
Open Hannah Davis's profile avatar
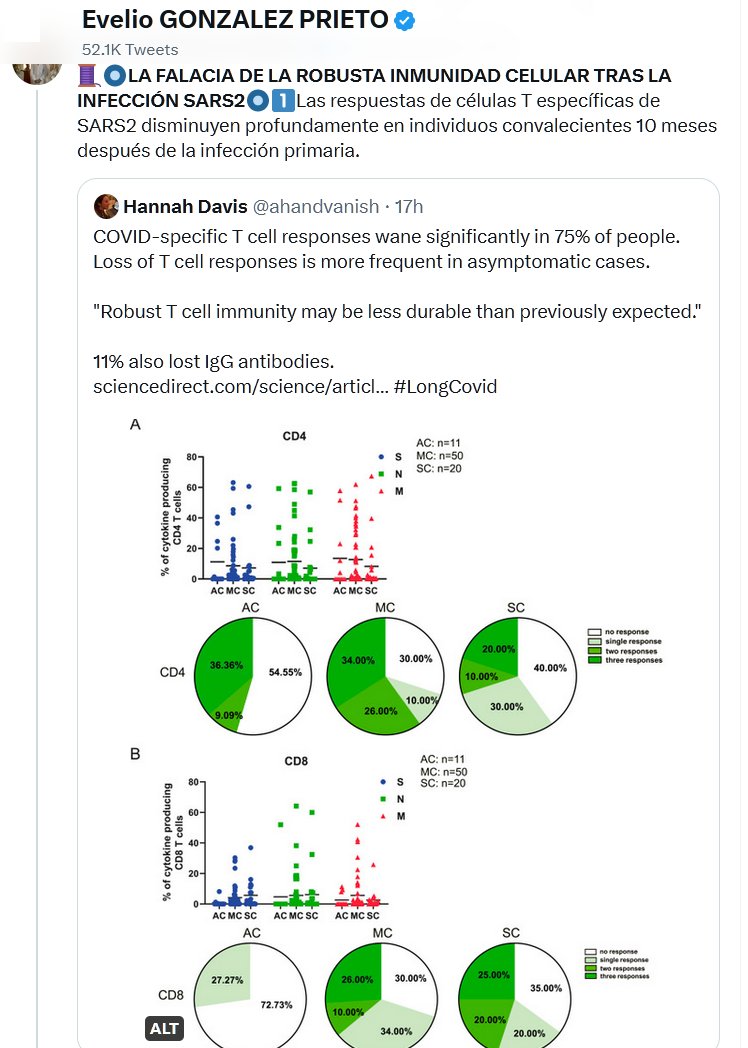106,206
